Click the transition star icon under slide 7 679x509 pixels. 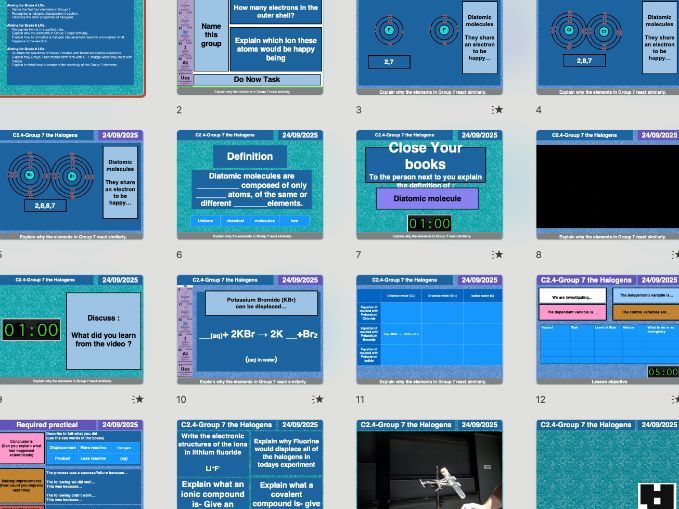tap(498, 255)
